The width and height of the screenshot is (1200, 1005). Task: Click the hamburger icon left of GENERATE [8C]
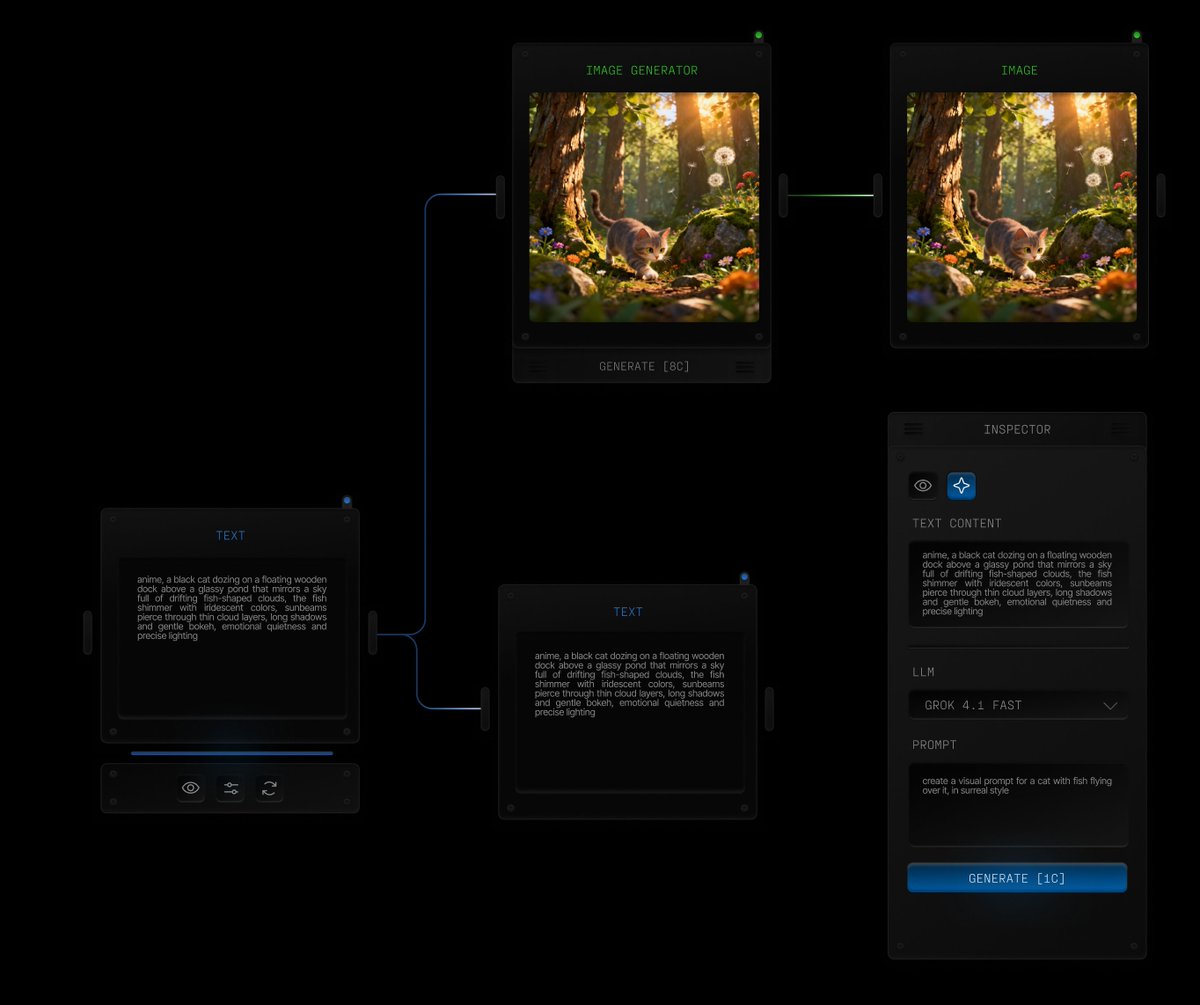[538, 366]
